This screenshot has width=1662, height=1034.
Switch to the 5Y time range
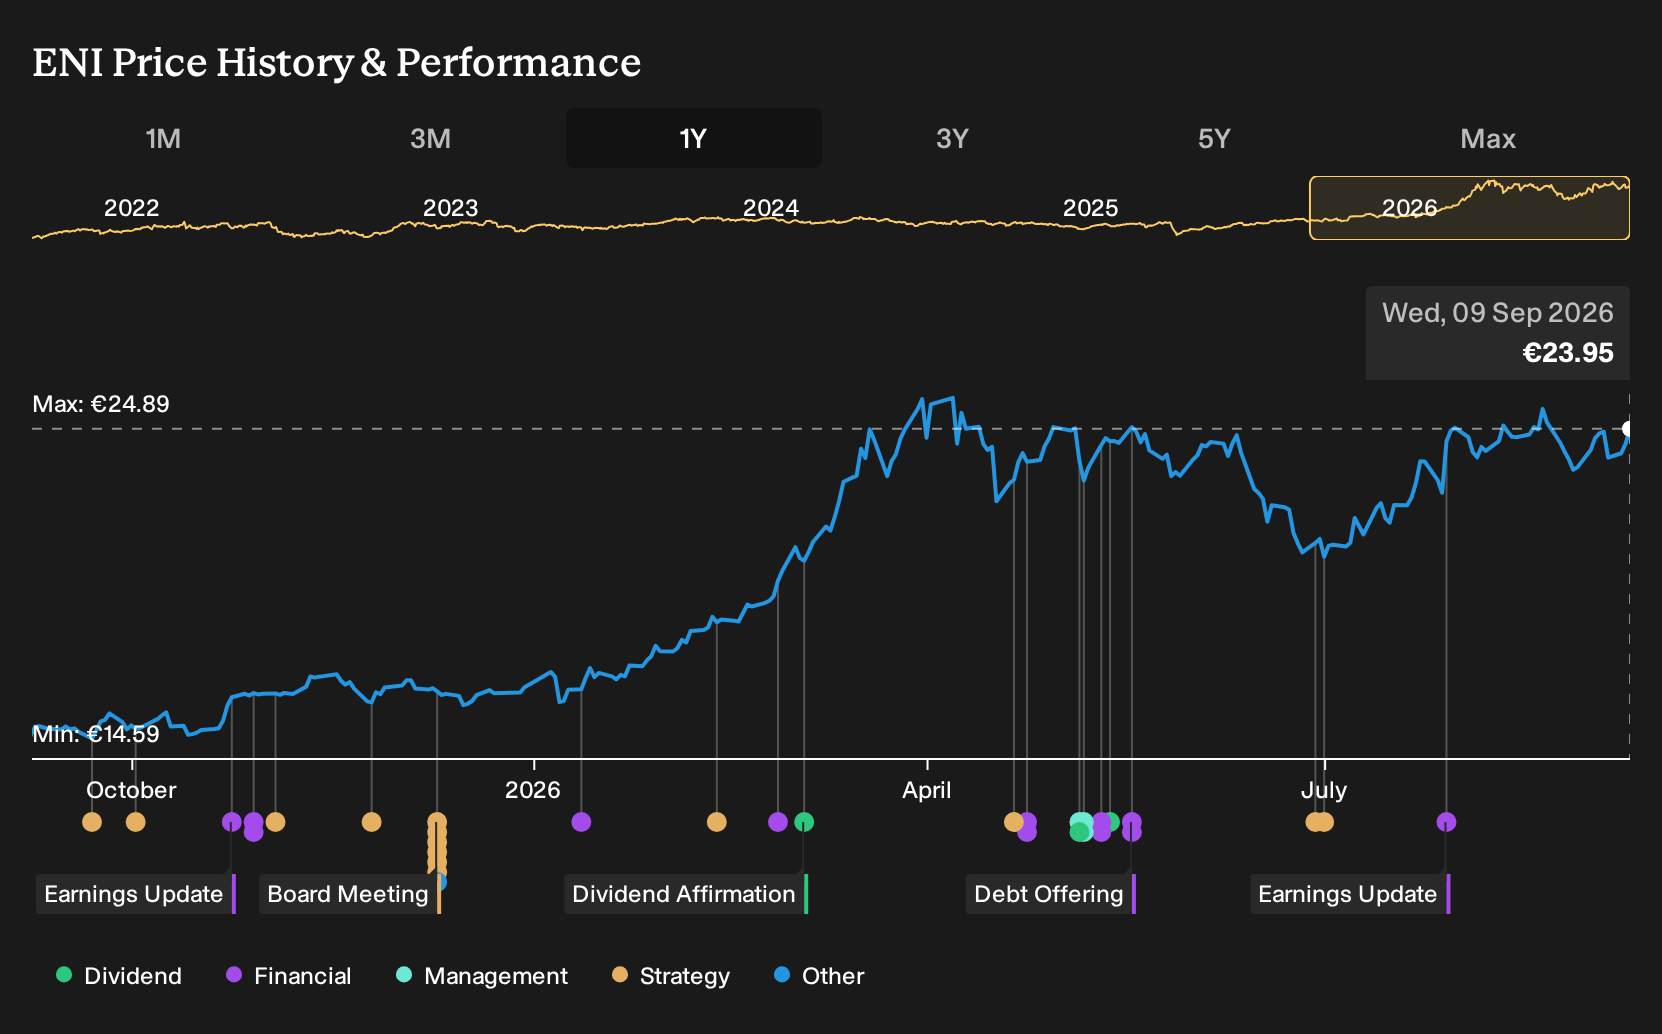click(x=1214, y=138)
